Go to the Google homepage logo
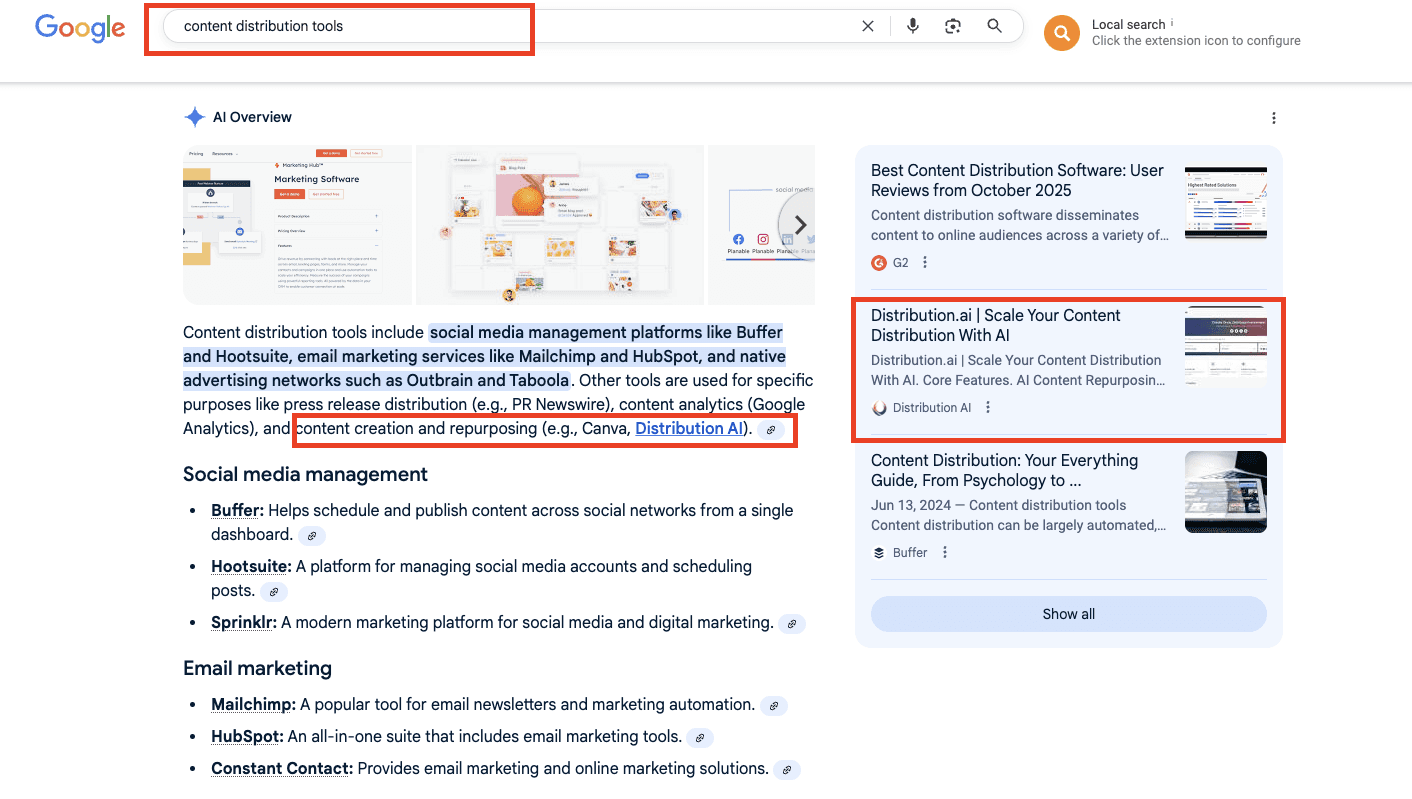The image size is (1412, 799). point(80,28)
